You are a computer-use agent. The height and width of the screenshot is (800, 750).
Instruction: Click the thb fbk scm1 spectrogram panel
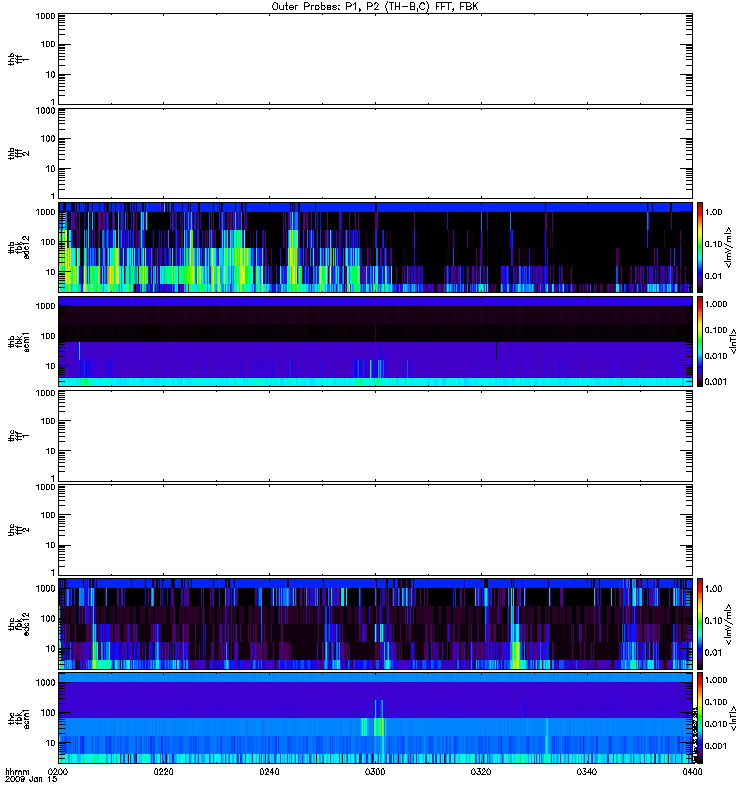pos(375,341)
